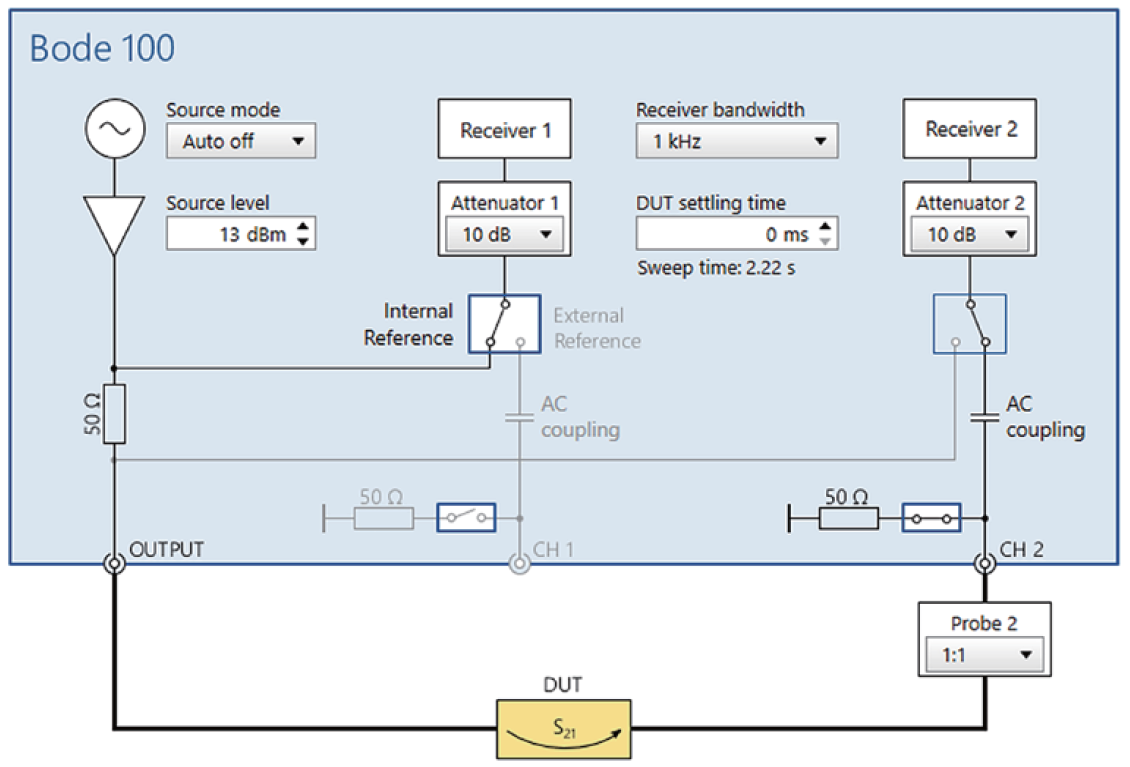Decrease the Source level with the down arrow
The width and height of the screenshot is (1130, 767).
coord(303,241)
